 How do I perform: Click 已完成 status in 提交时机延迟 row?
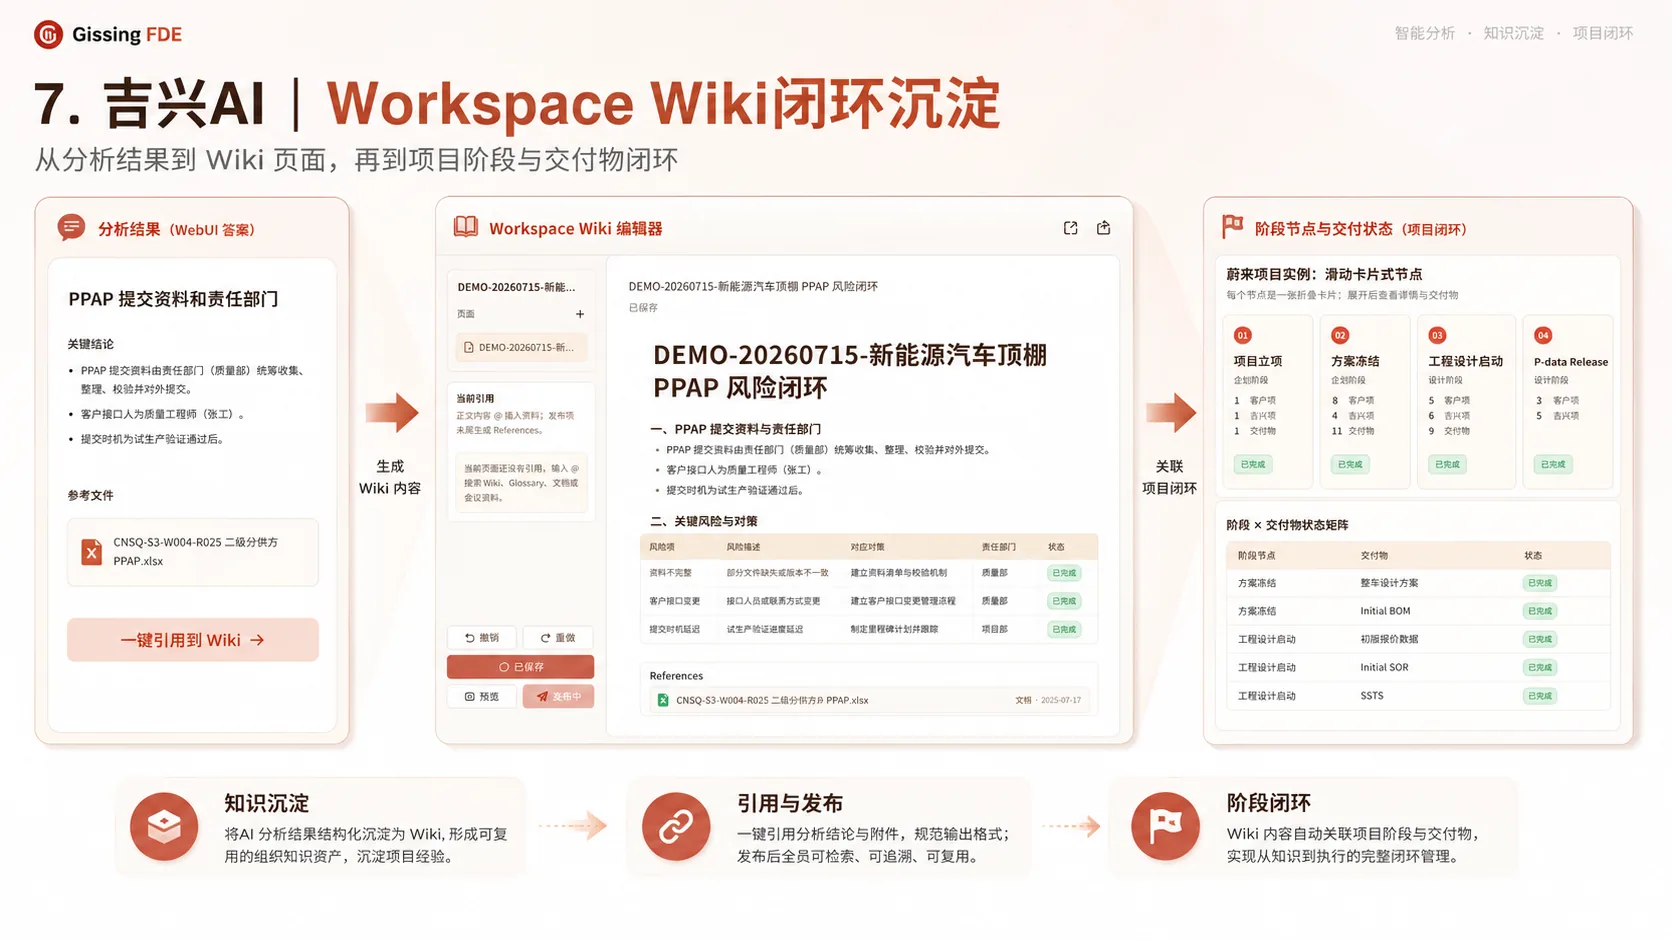(1064, 629)
